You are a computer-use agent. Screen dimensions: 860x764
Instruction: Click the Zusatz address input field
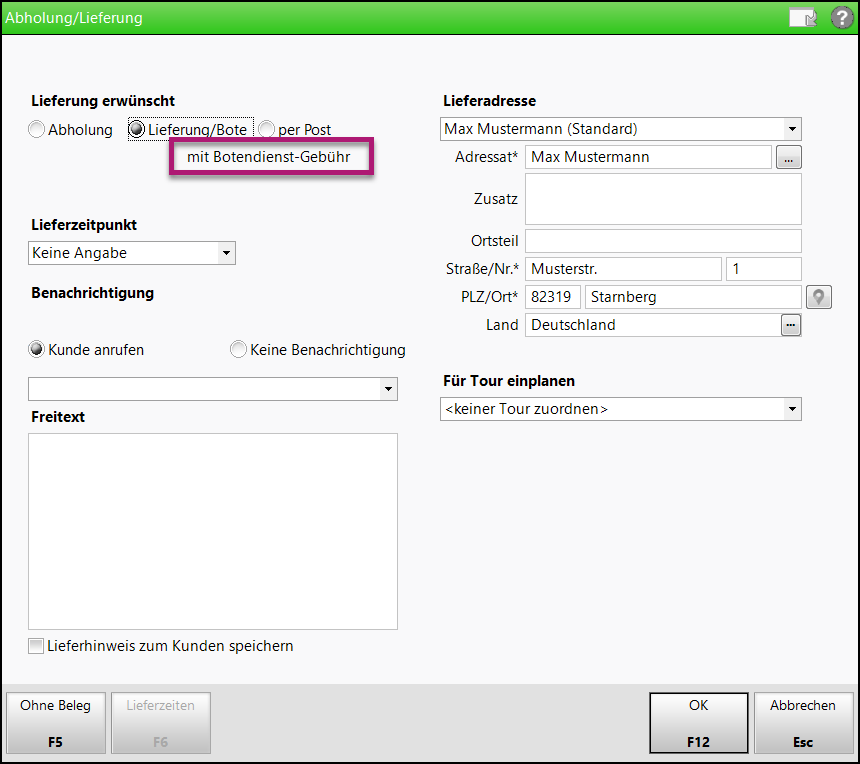point(663,199)
